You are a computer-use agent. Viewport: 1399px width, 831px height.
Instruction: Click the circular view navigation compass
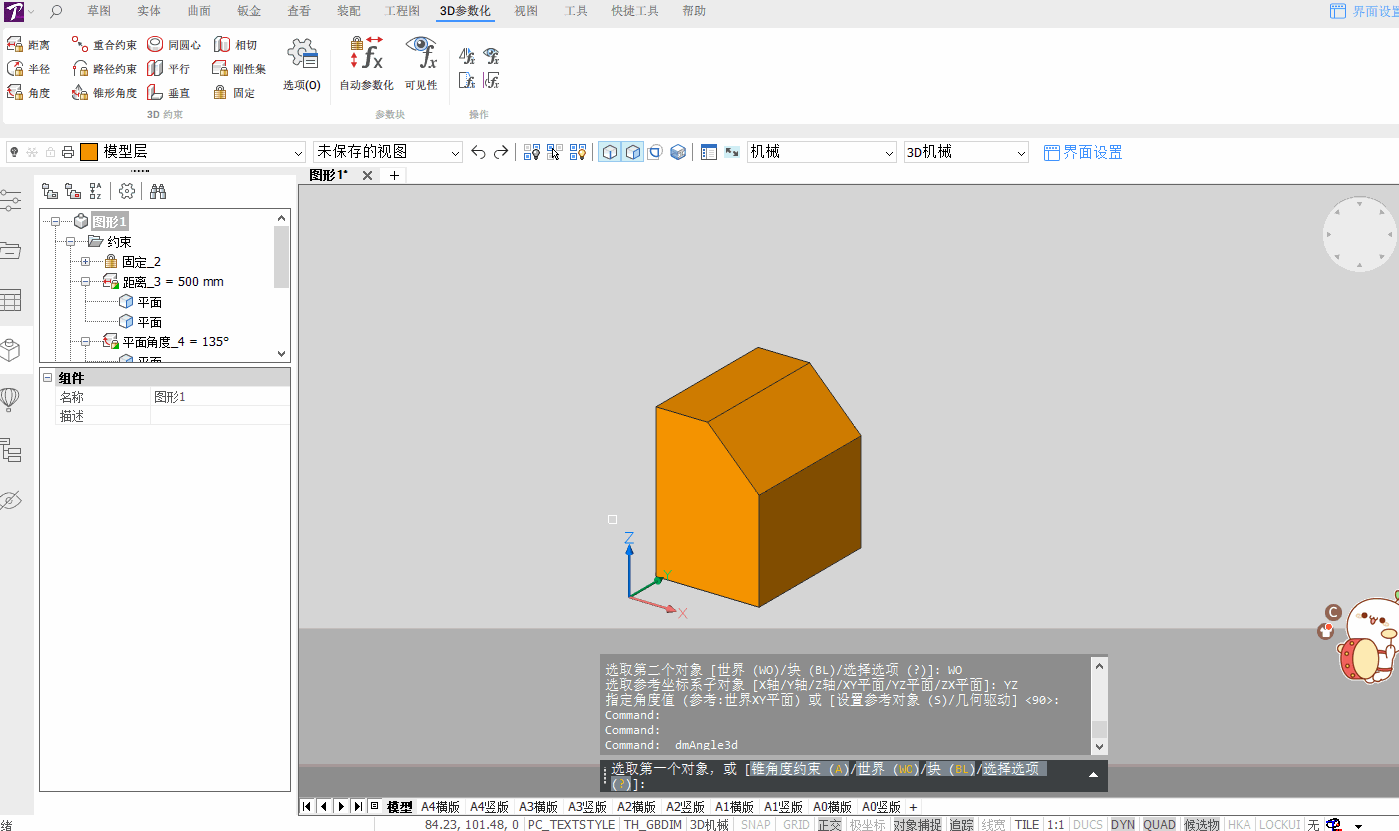tap(1358, 234)
